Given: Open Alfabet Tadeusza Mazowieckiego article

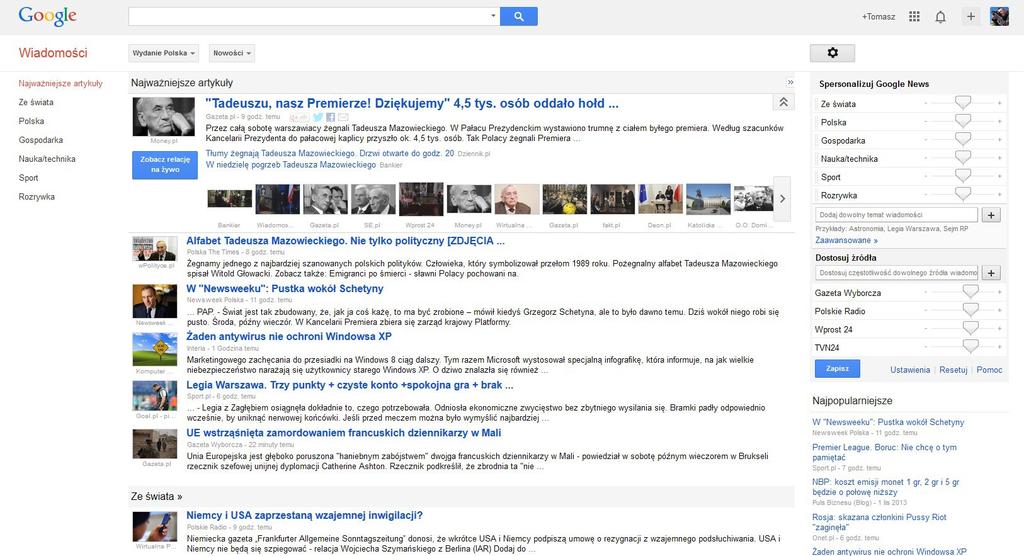Looking at the screenshot, I should pyautogui.click(x=345, y=241).
